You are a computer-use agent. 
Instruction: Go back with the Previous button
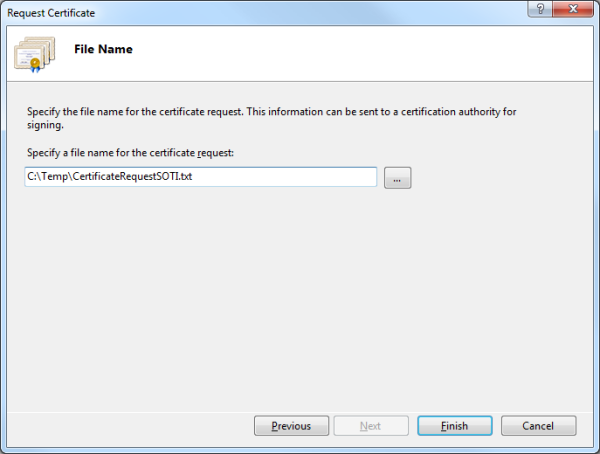[x=291, y=426]
